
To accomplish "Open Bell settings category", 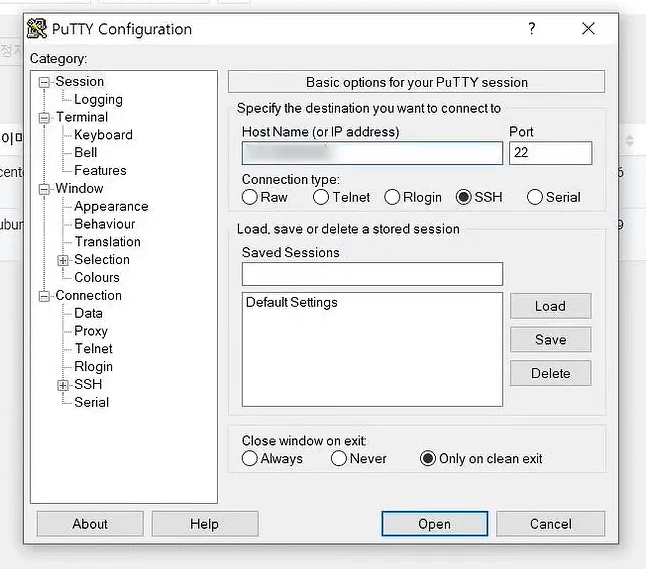I will click(86, 152).
